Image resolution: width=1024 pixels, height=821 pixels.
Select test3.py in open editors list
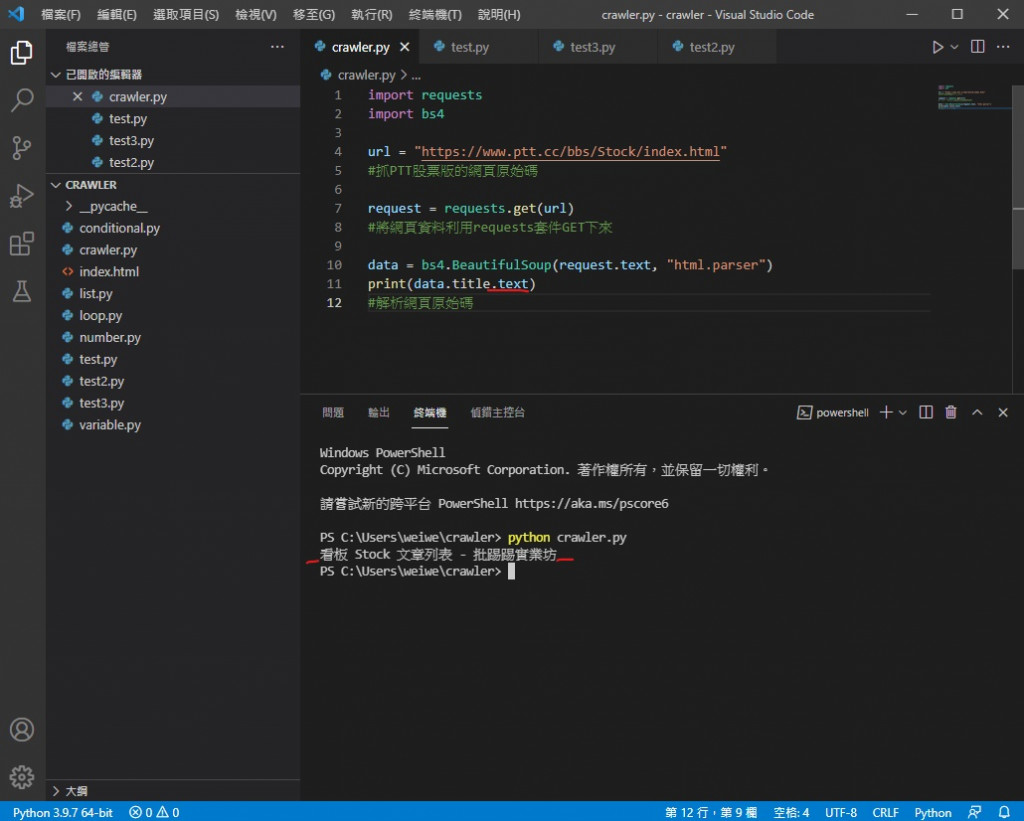173,140
